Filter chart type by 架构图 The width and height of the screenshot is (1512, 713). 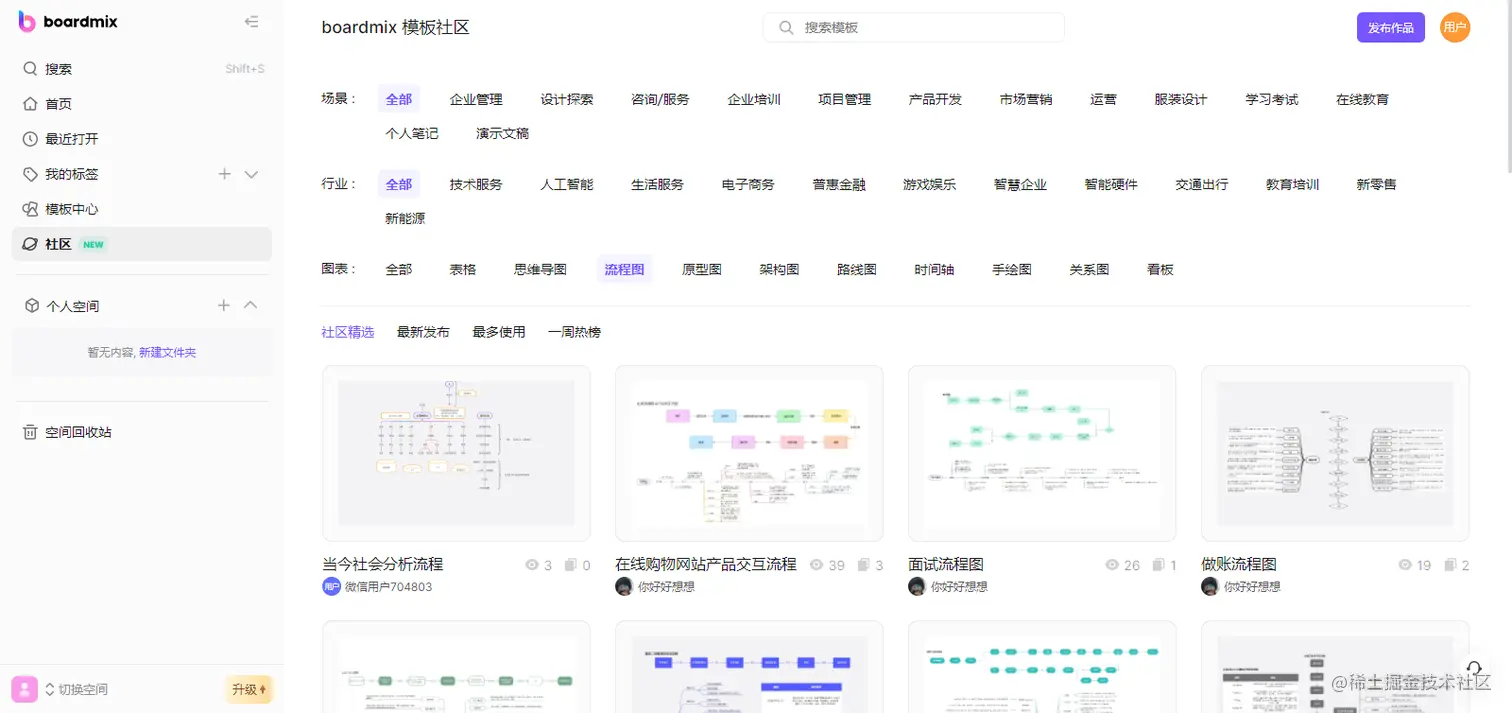point(779,269)
